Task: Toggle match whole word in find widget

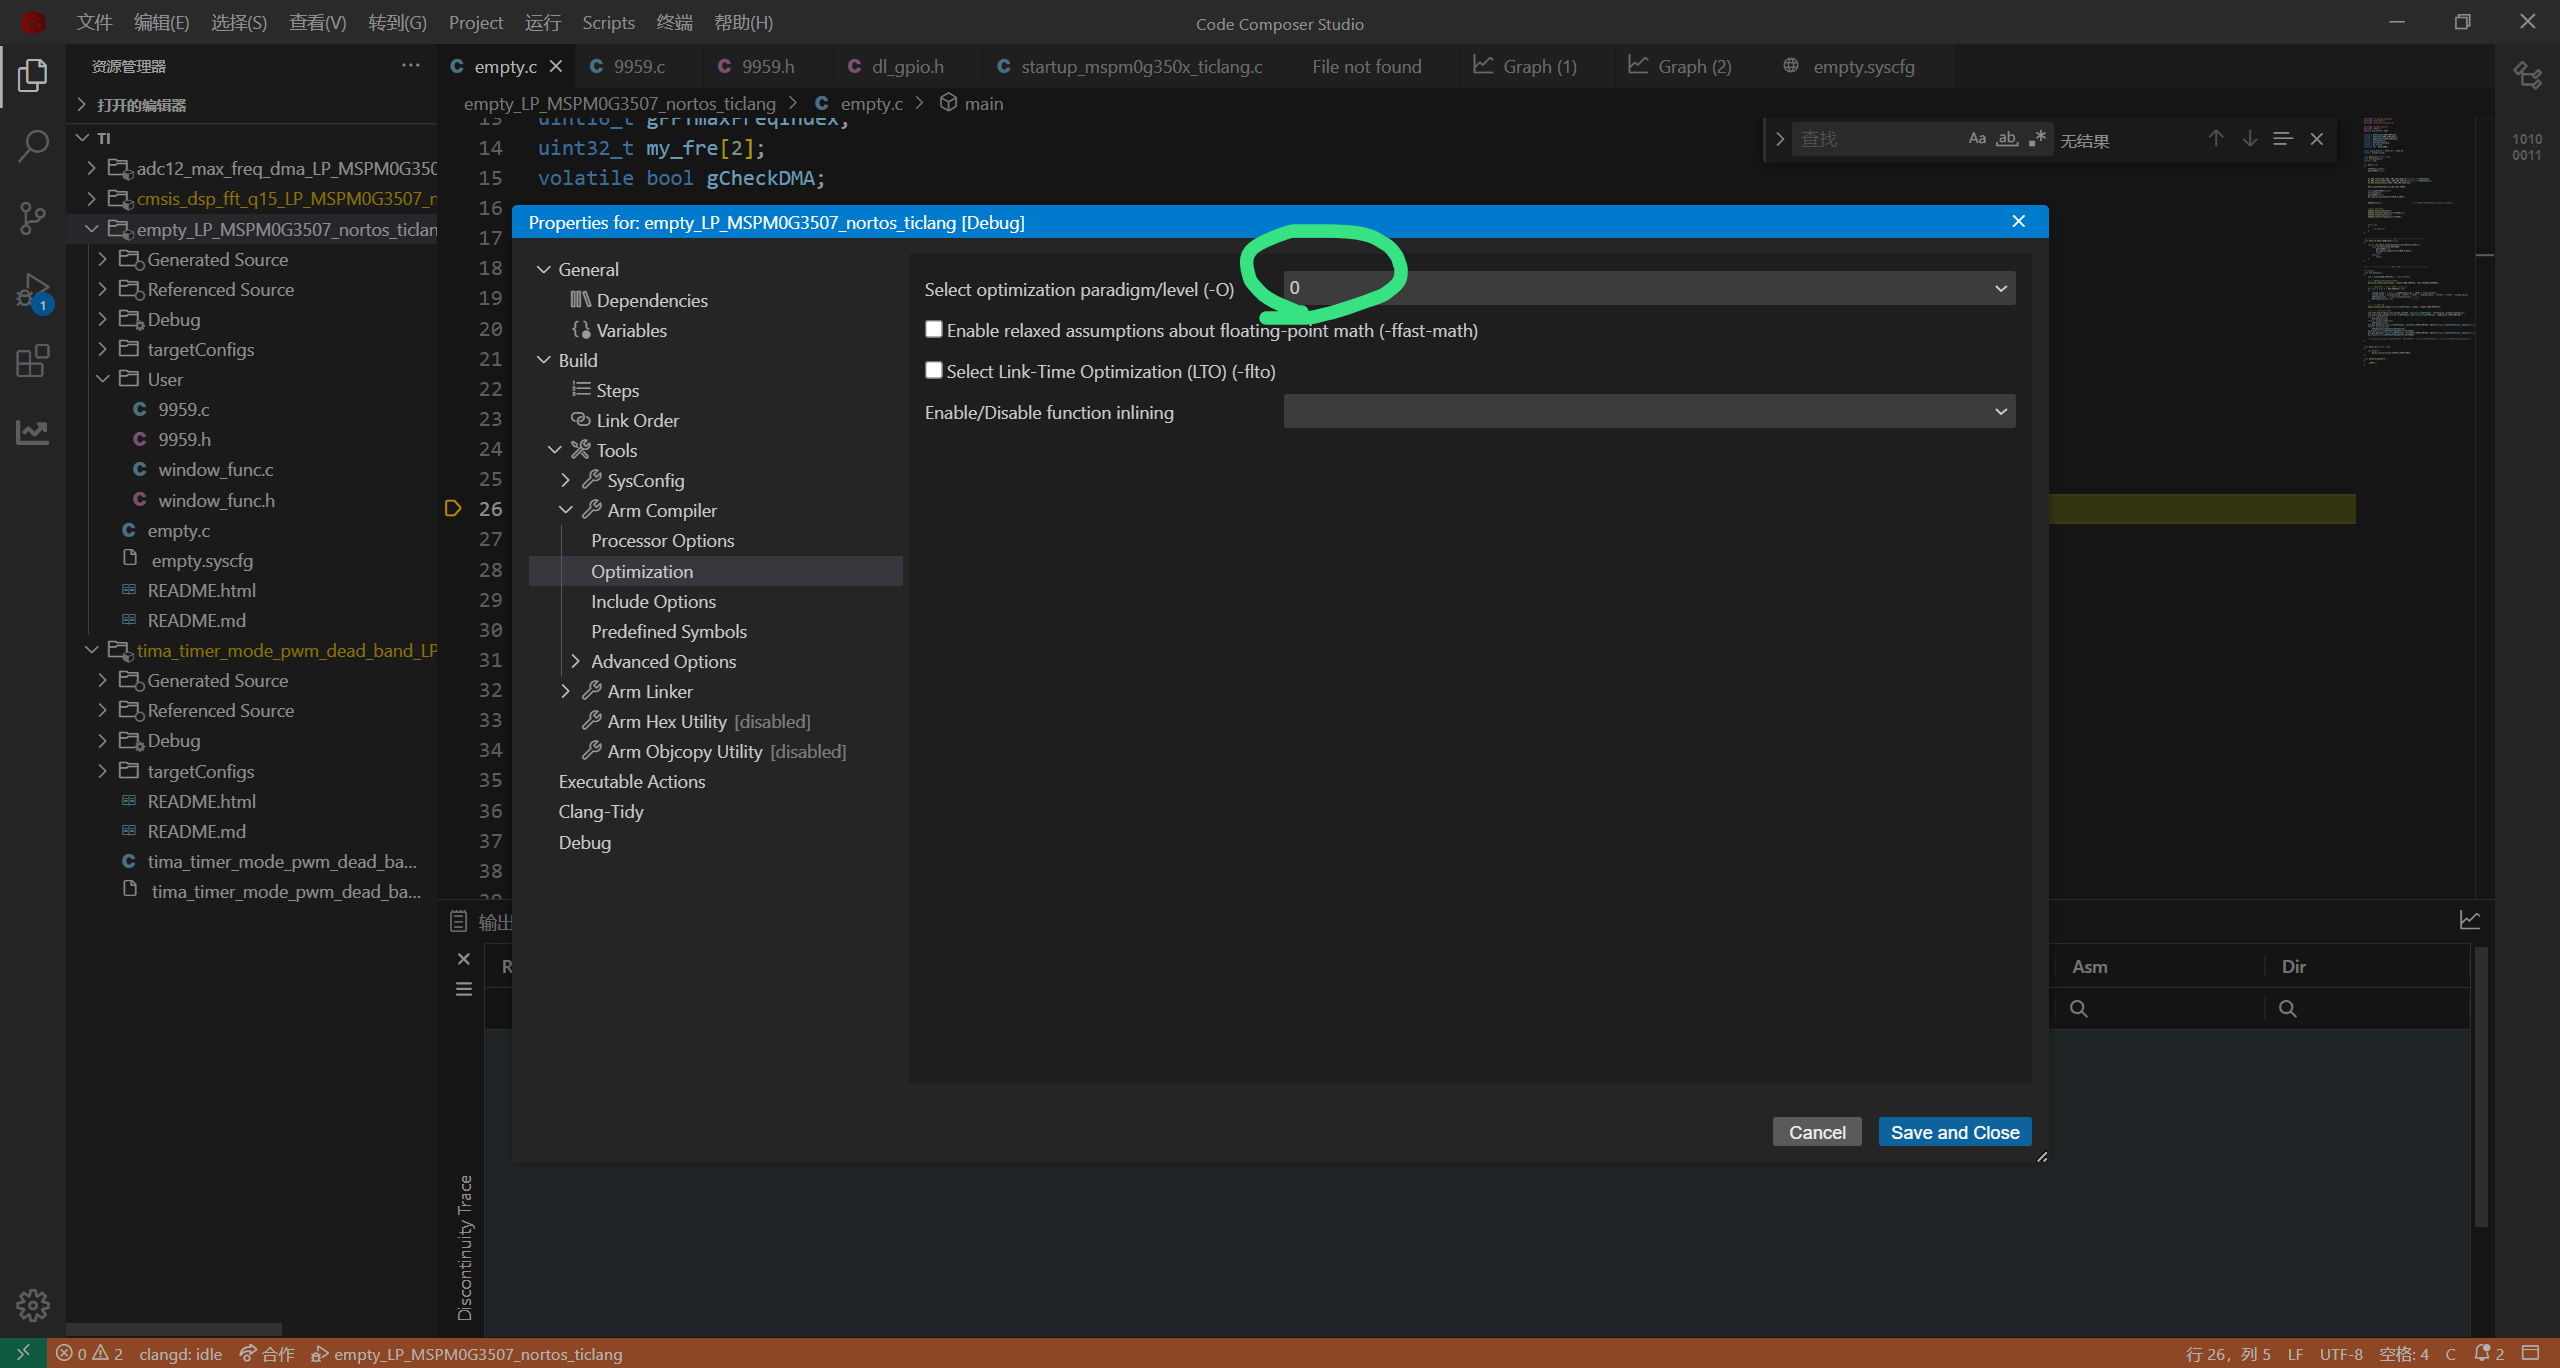Action: 2006,139
